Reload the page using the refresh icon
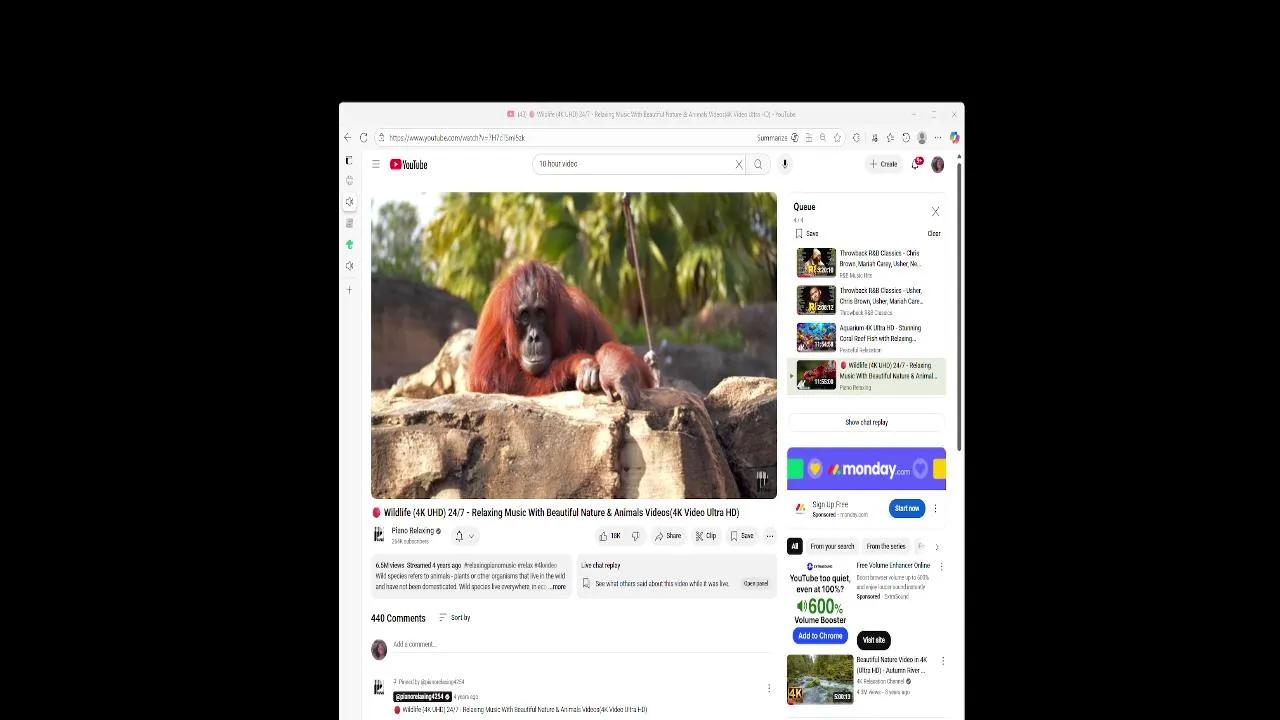 (x=364, y=138)
